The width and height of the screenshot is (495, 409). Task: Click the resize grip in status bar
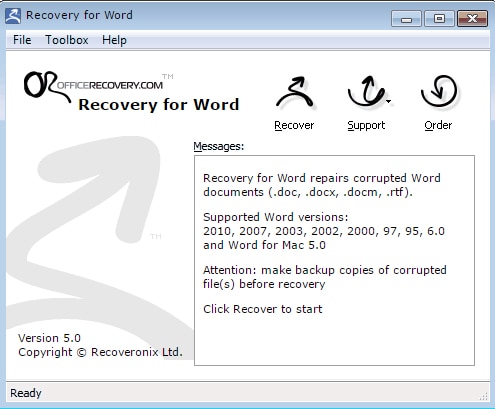point(484,396)
